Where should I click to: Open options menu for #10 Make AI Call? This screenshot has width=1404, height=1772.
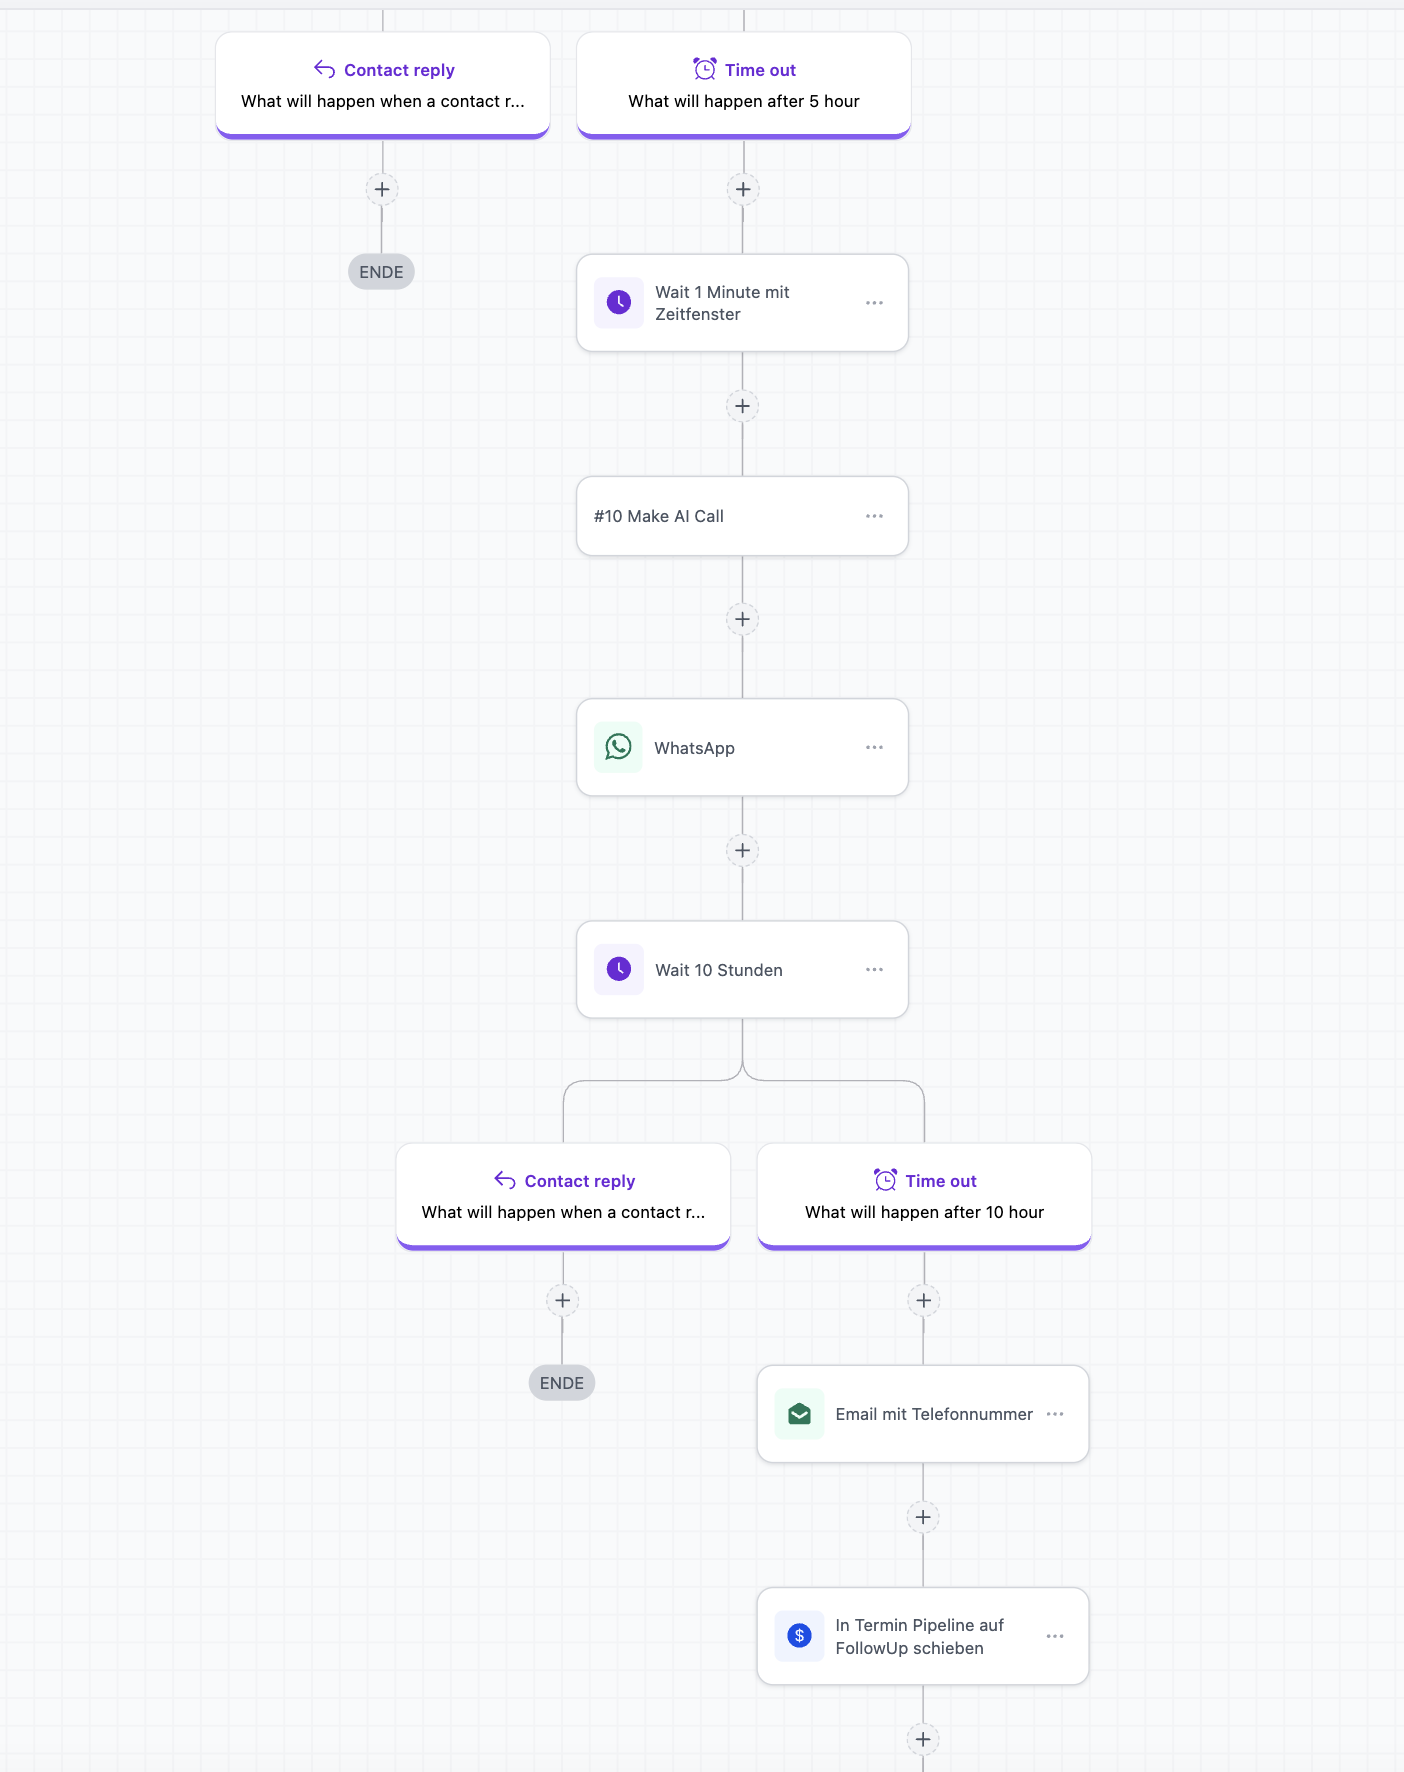click(875, 516)
